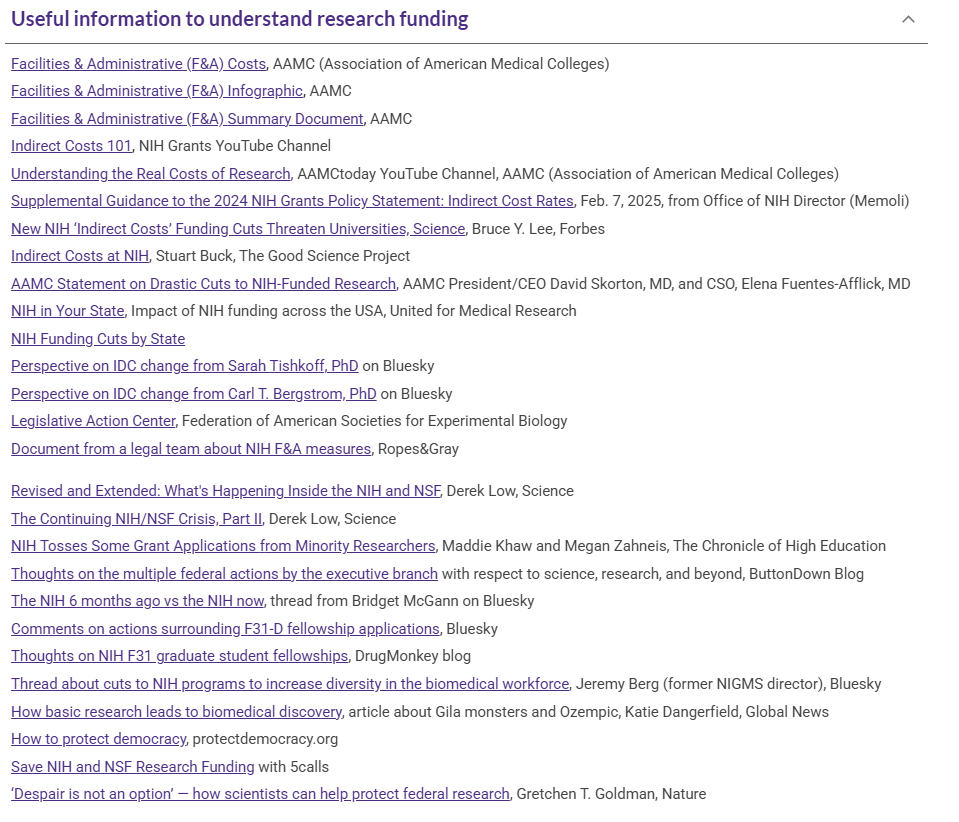Open The Continuing NIH/NSF Crisis, Part II
959x822 pixels.
[136, 519]
